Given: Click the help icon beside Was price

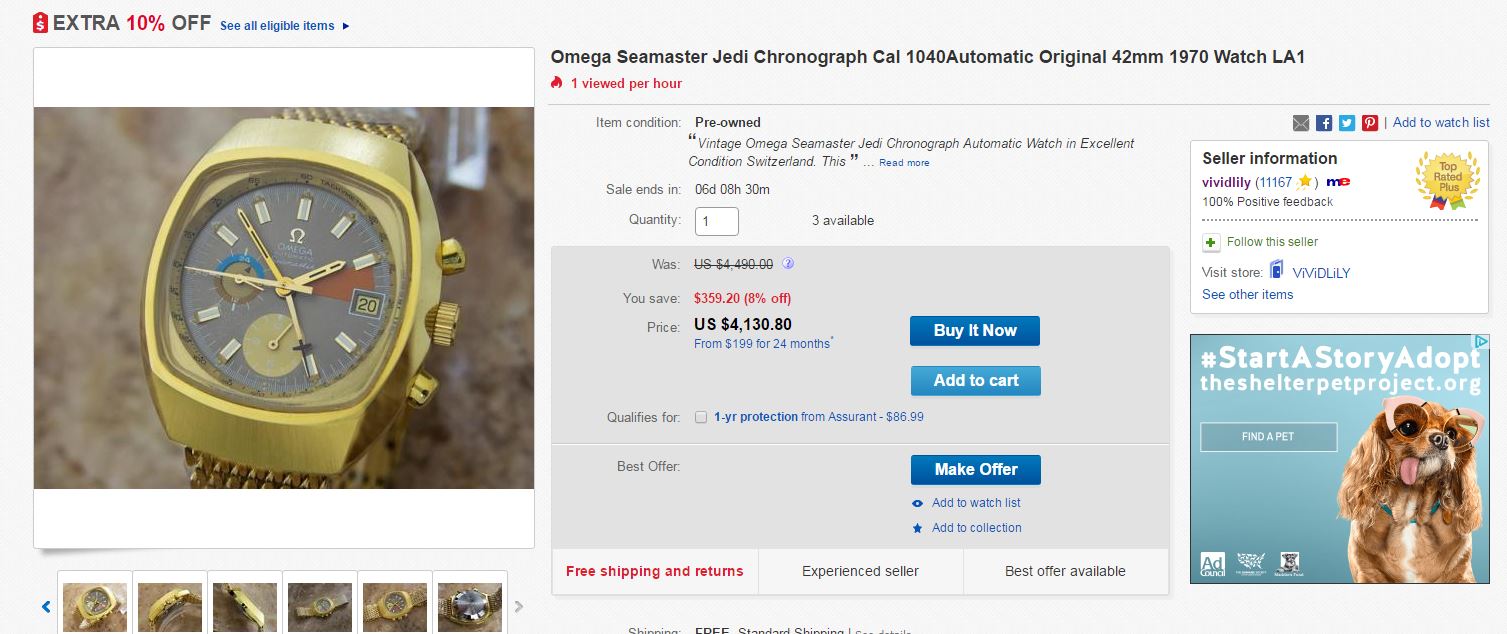Looking at the screenshot, I should (x=788, y=264).
